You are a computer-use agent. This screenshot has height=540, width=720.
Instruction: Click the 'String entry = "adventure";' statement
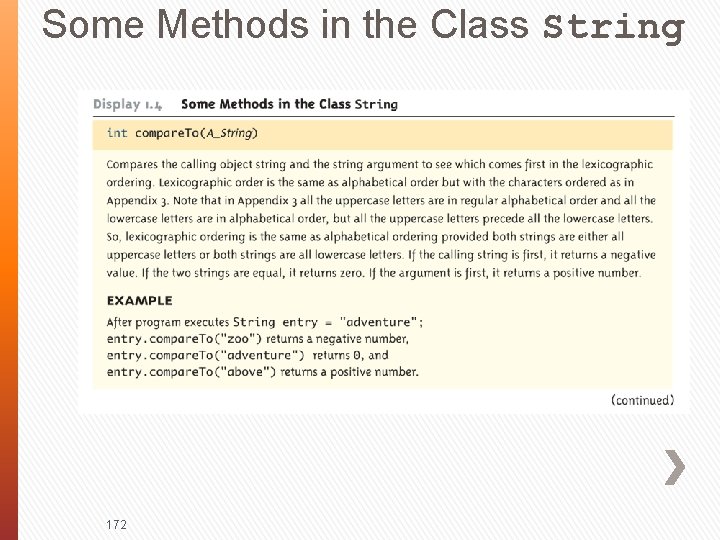pyautogui.click(x=328, y=322)
